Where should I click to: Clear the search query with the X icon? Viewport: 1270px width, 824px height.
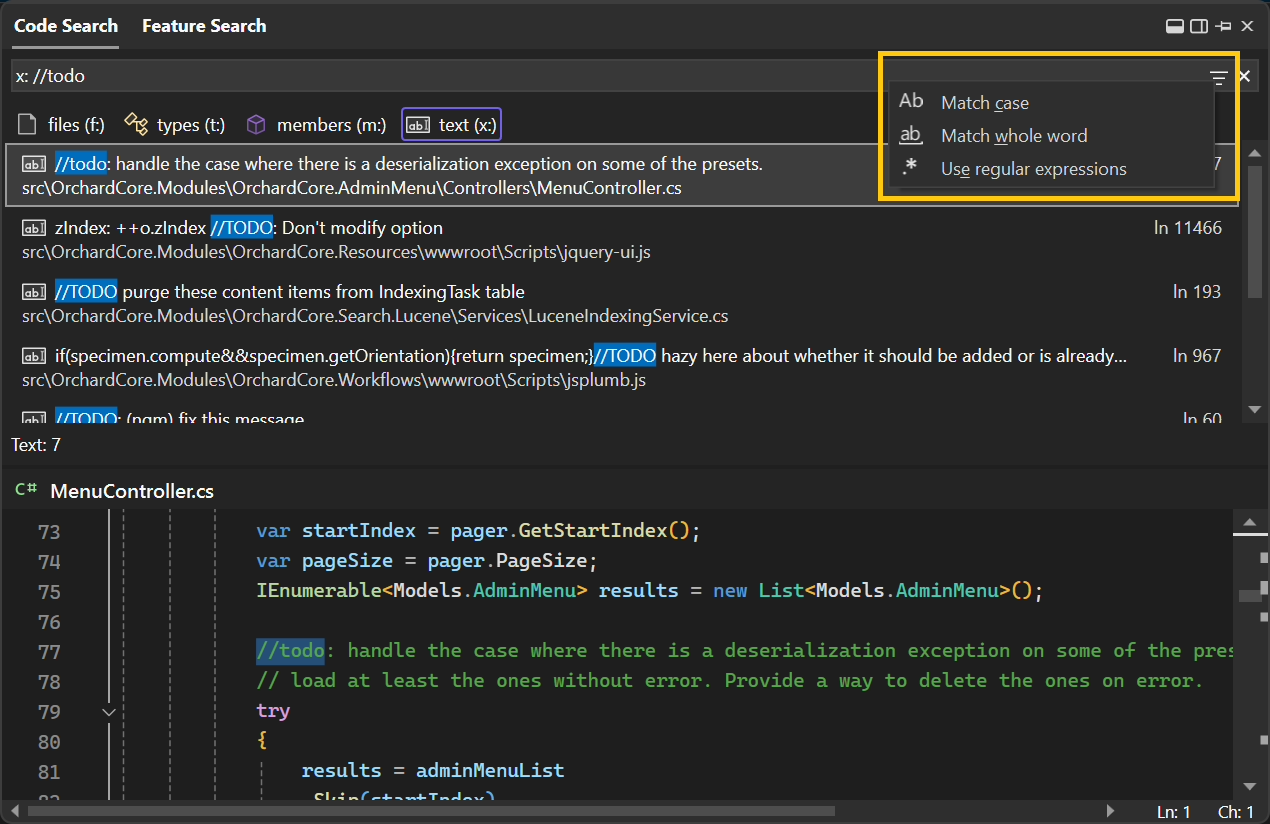point(1245,77)
